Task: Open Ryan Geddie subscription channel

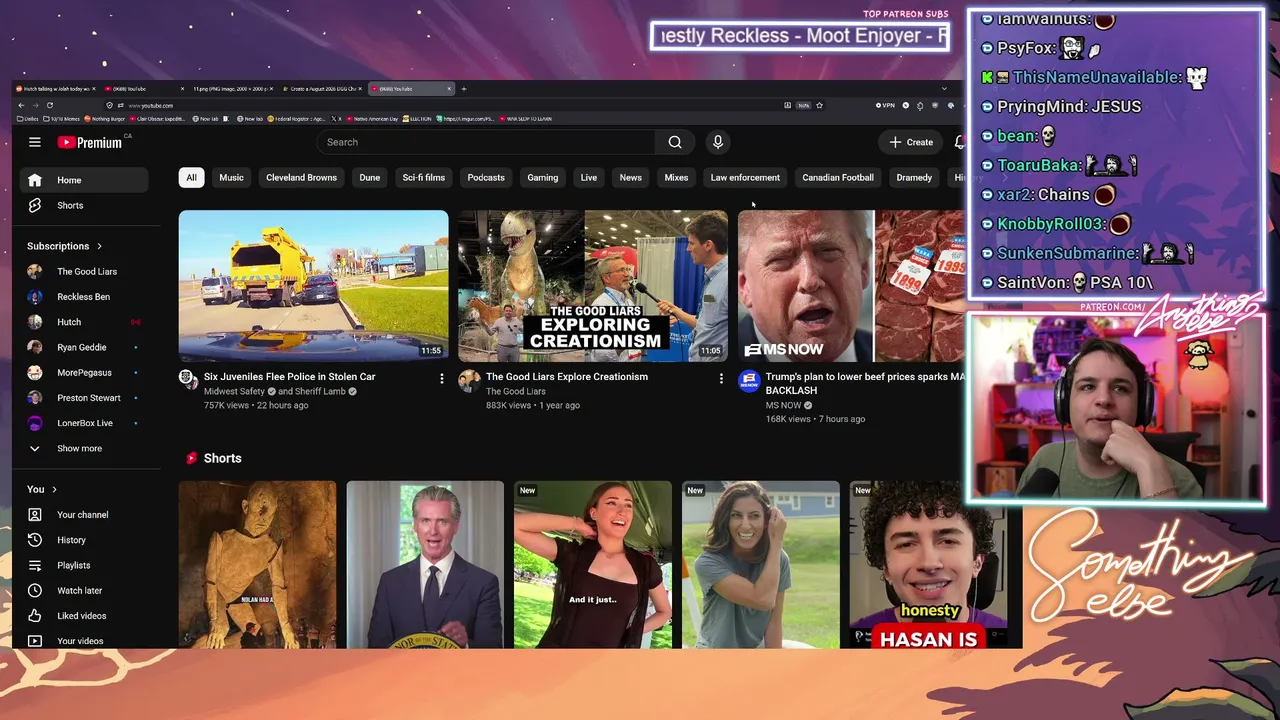Action: [84, 347]
